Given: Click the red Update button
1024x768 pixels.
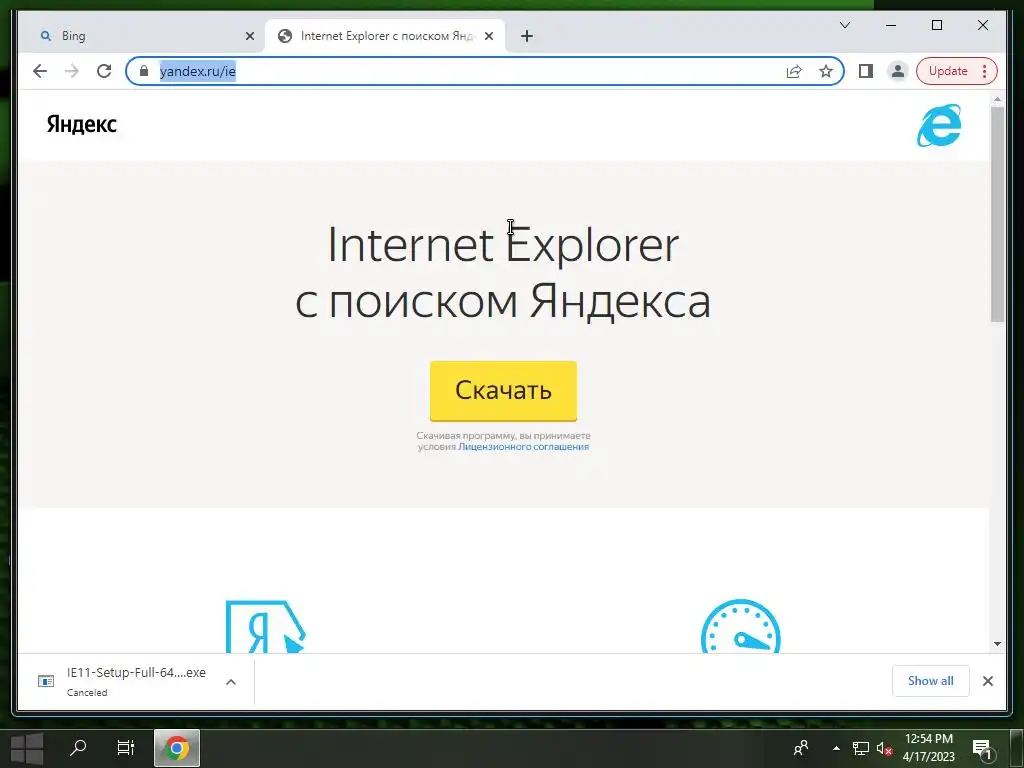Looking at the screenshot, I should point(948,71).
